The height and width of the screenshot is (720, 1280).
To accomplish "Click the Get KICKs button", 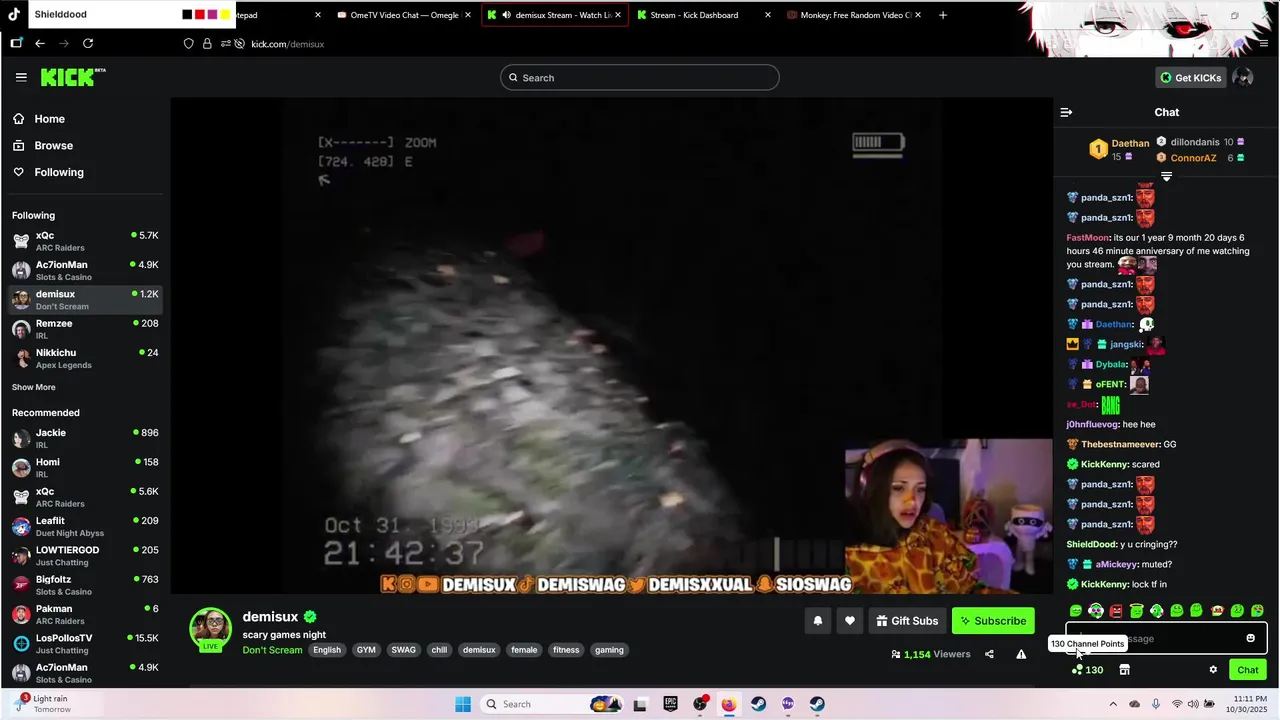I will click(1190, 78).
